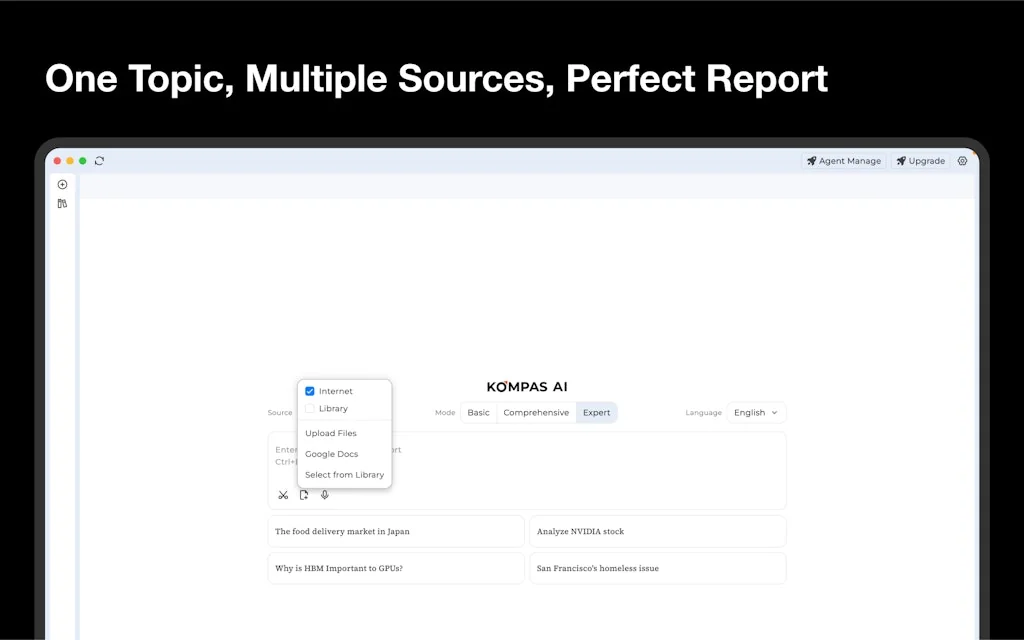
Task: Choose the Analyze NVIDIA stock suggestion
Action: (x=657, y=532)
